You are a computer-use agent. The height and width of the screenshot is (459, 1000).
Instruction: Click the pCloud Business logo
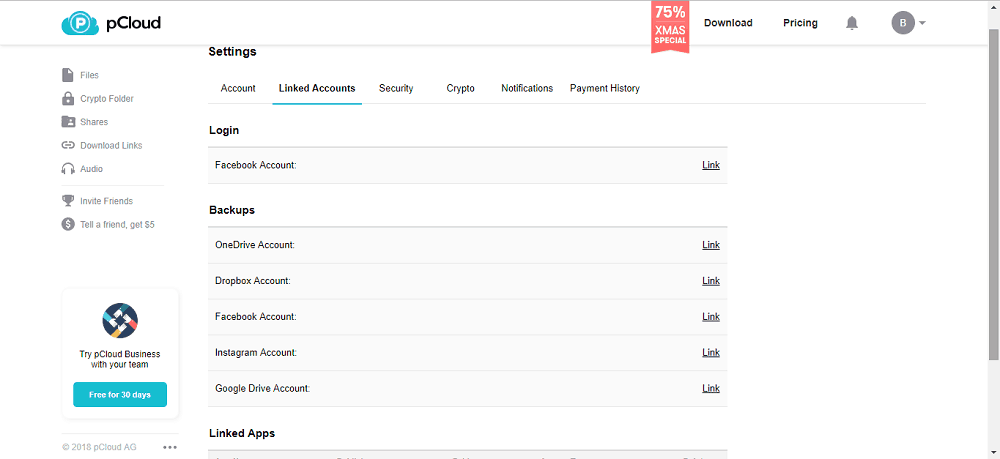pos(120,321)
